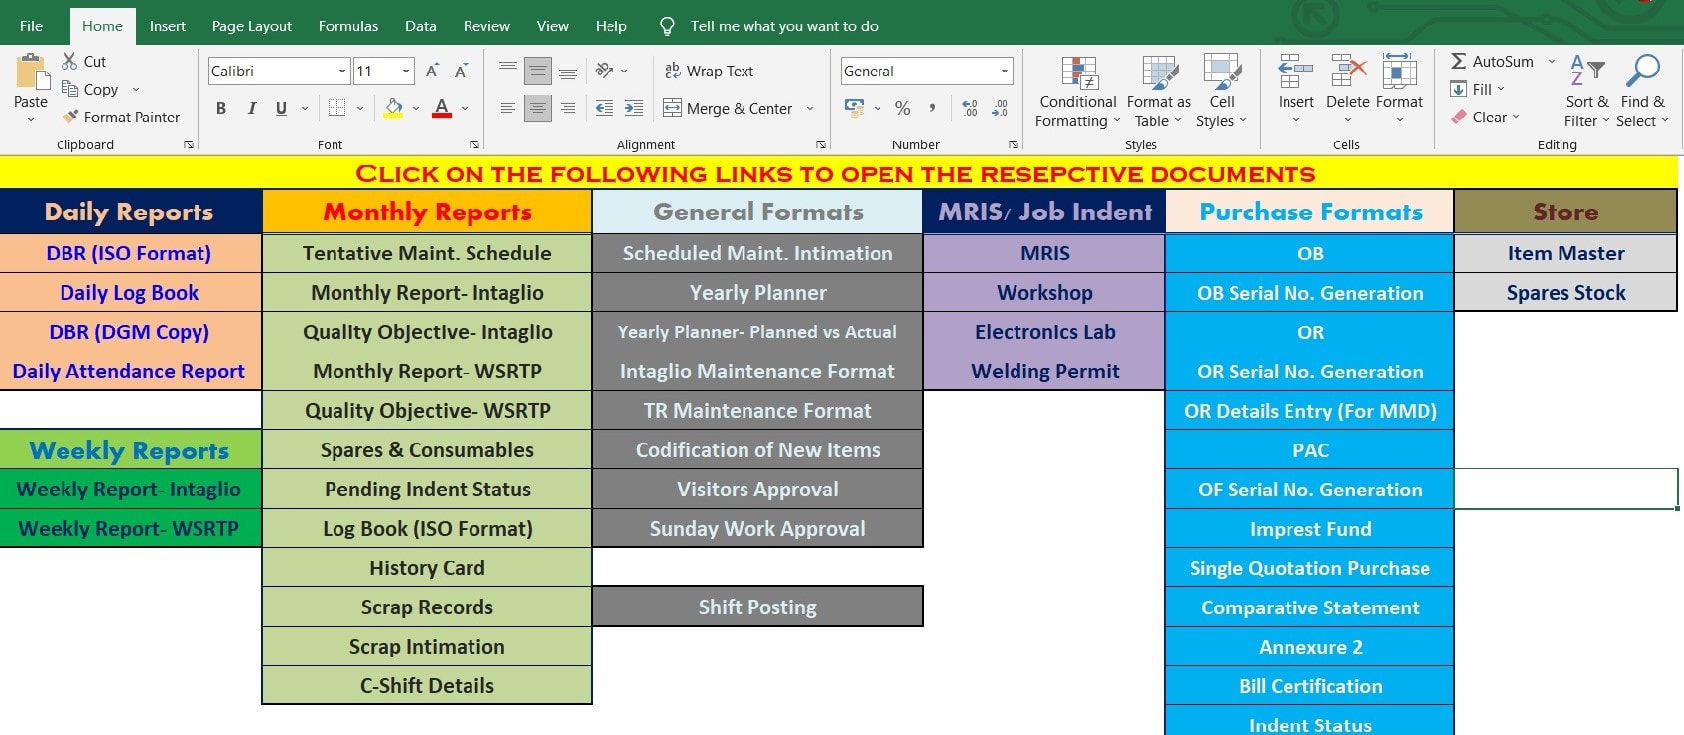Click the Decrease Indent icon
1684x735 pixels.
tap(604, 108)
